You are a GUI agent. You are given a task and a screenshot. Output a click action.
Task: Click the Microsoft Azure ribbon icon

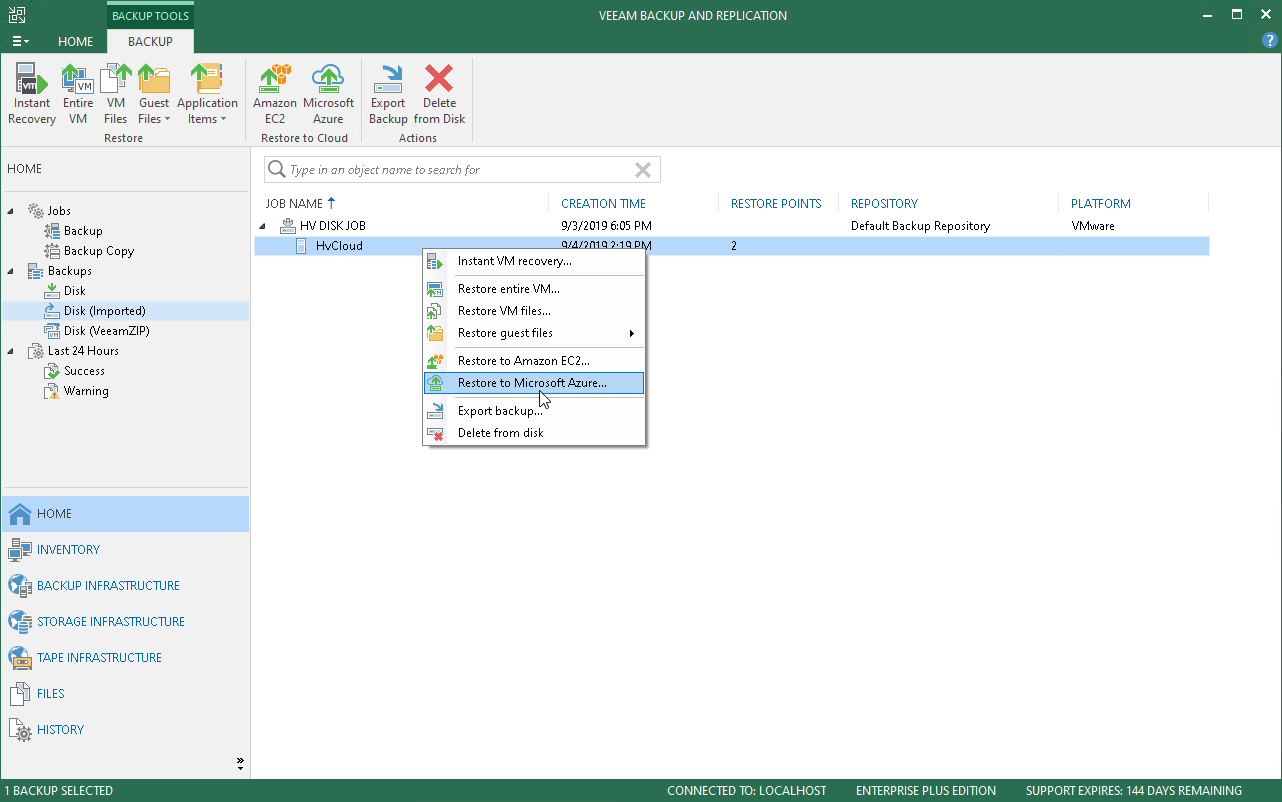(328, 94)
